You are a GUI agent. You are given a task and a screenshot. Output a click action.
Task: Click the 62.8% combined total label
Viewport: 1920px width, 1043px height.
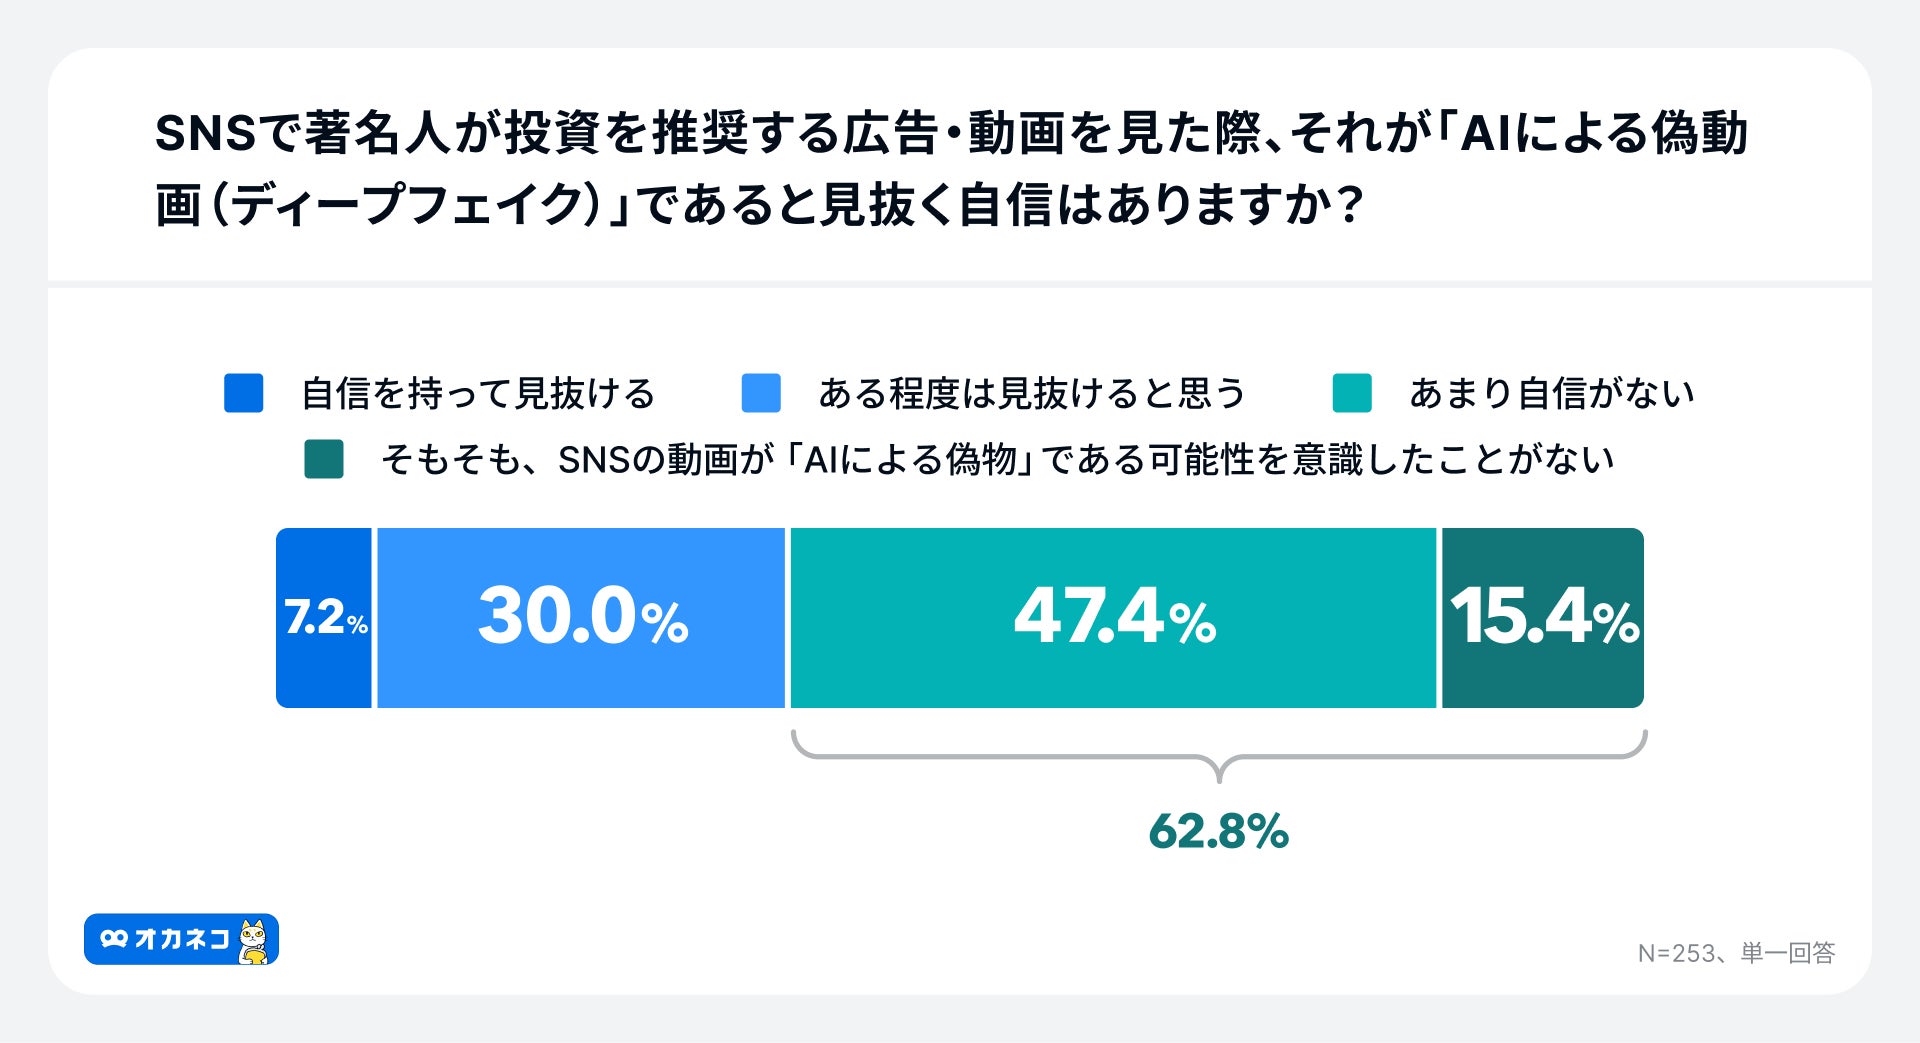tap(1218, 831)
